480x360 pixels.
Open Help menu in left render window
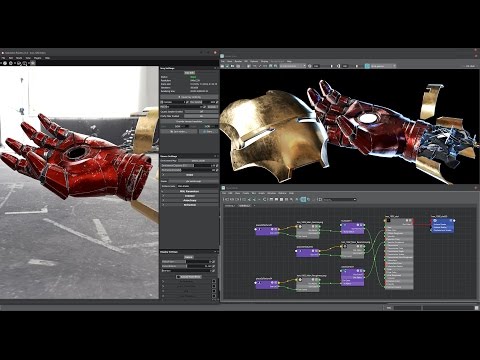coord(47,58)
